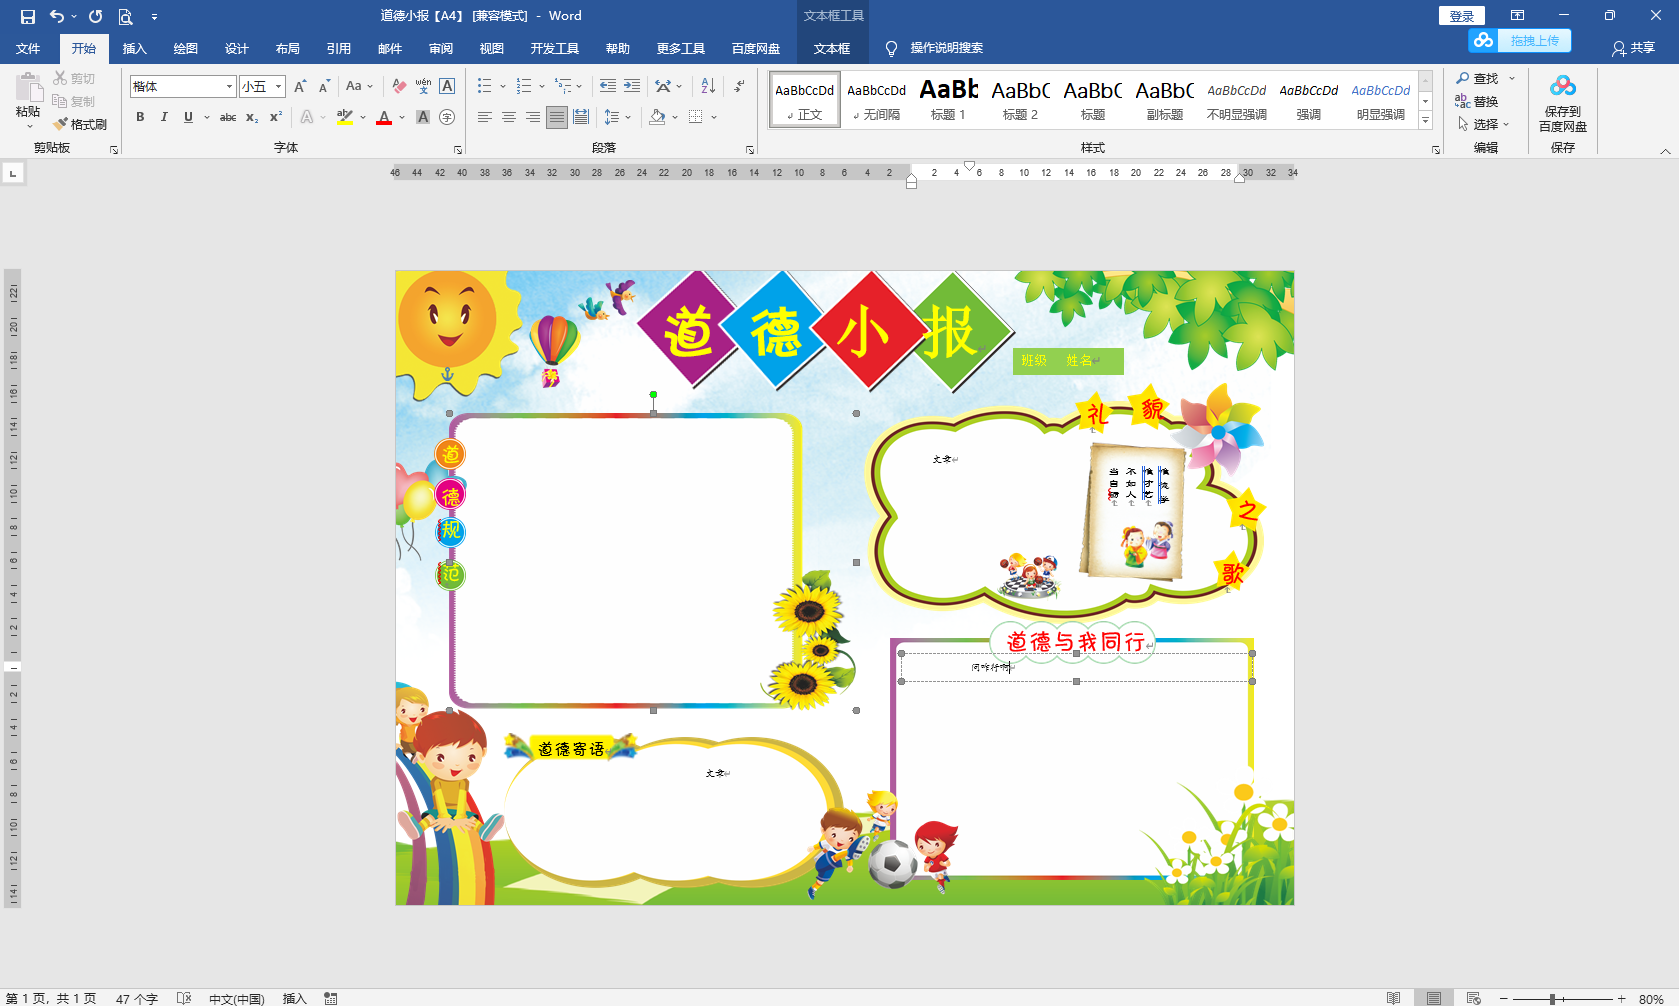Redo the last action
Image resolution: width=1679 pixels, height=1006 pixels.
[x=96, y=16]
